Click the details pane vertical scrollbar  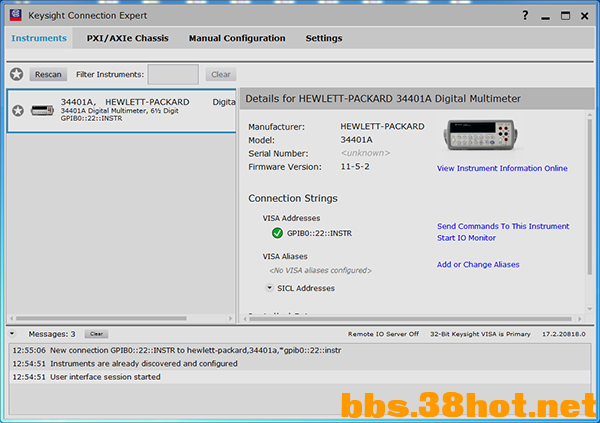pyautogui.click(x=590, y=195)
